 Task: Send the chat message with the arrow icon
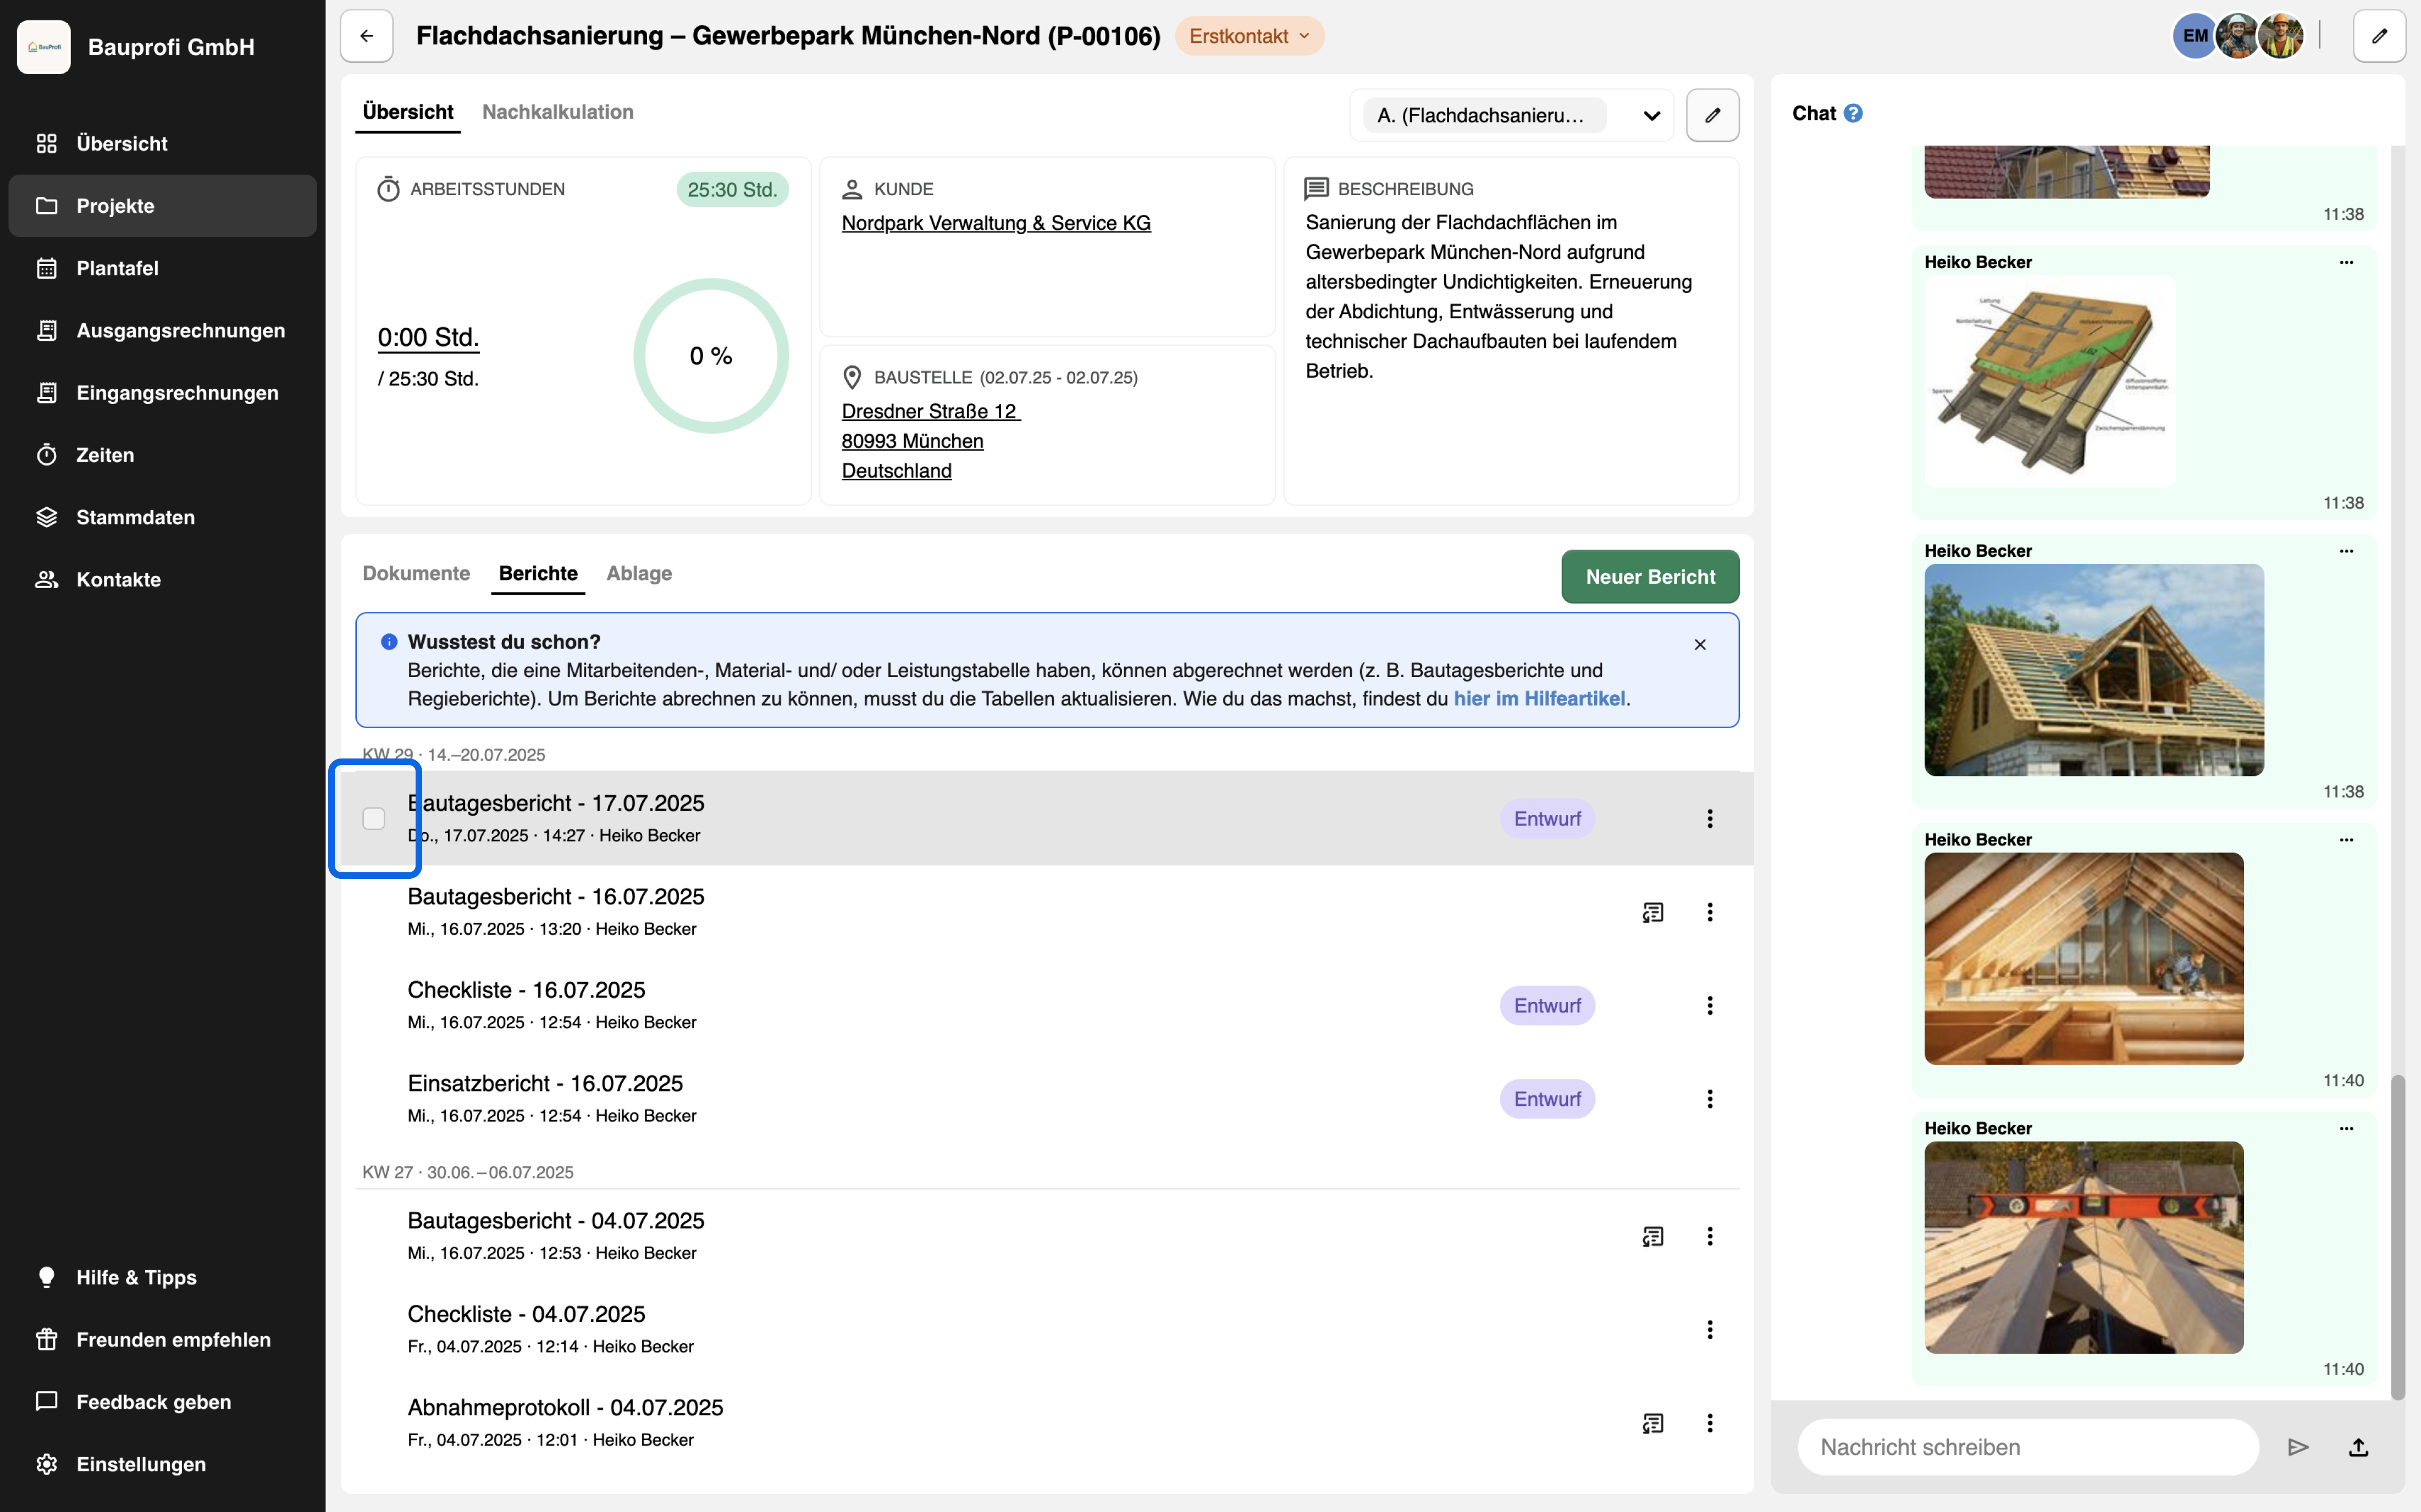pyautogui.click(x=2298, y=1446)
